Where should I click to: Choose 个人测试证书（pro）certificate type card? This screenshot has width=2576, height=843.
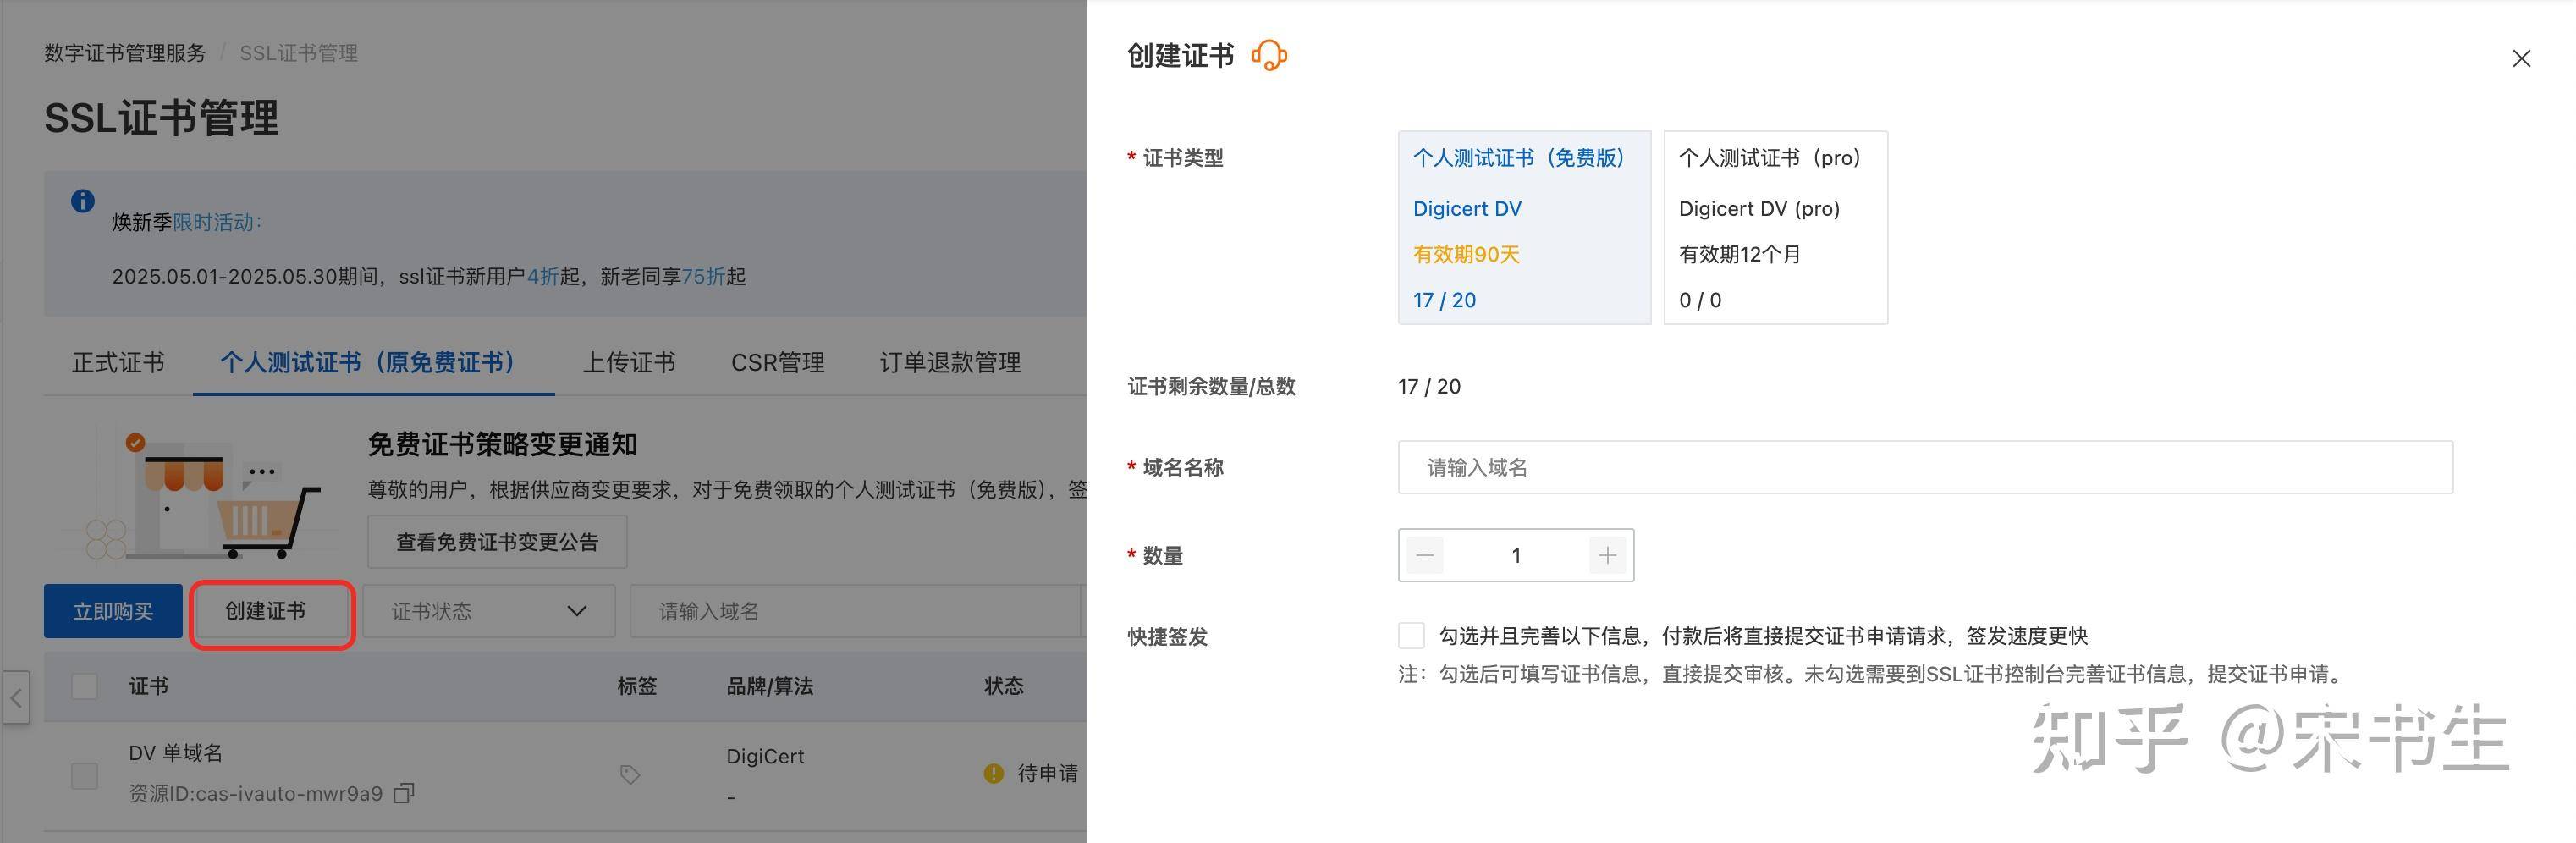tap(1775, 227)
